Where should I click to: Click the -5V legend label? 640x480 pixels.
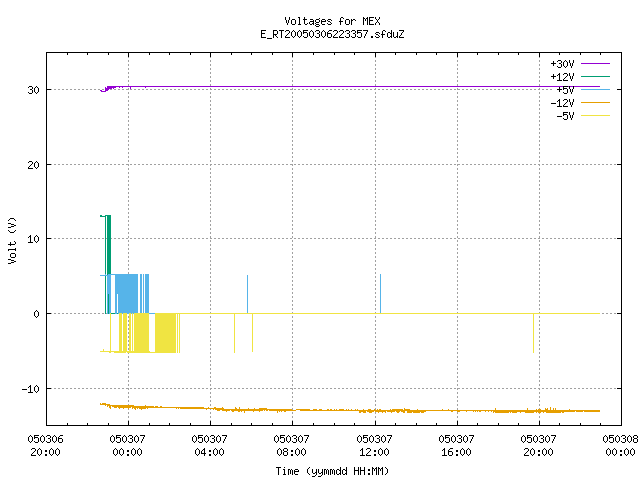tap(565, 116)
